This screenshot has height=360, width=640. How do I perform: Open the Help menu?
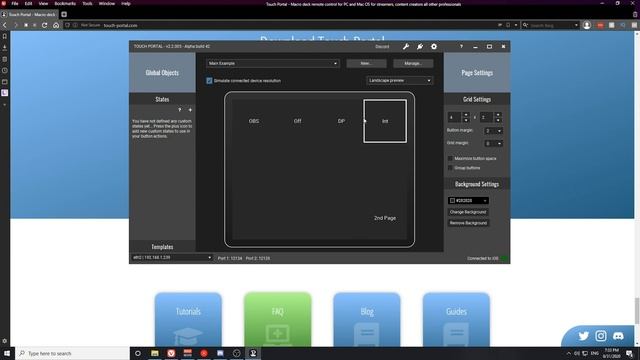(126, 4)
